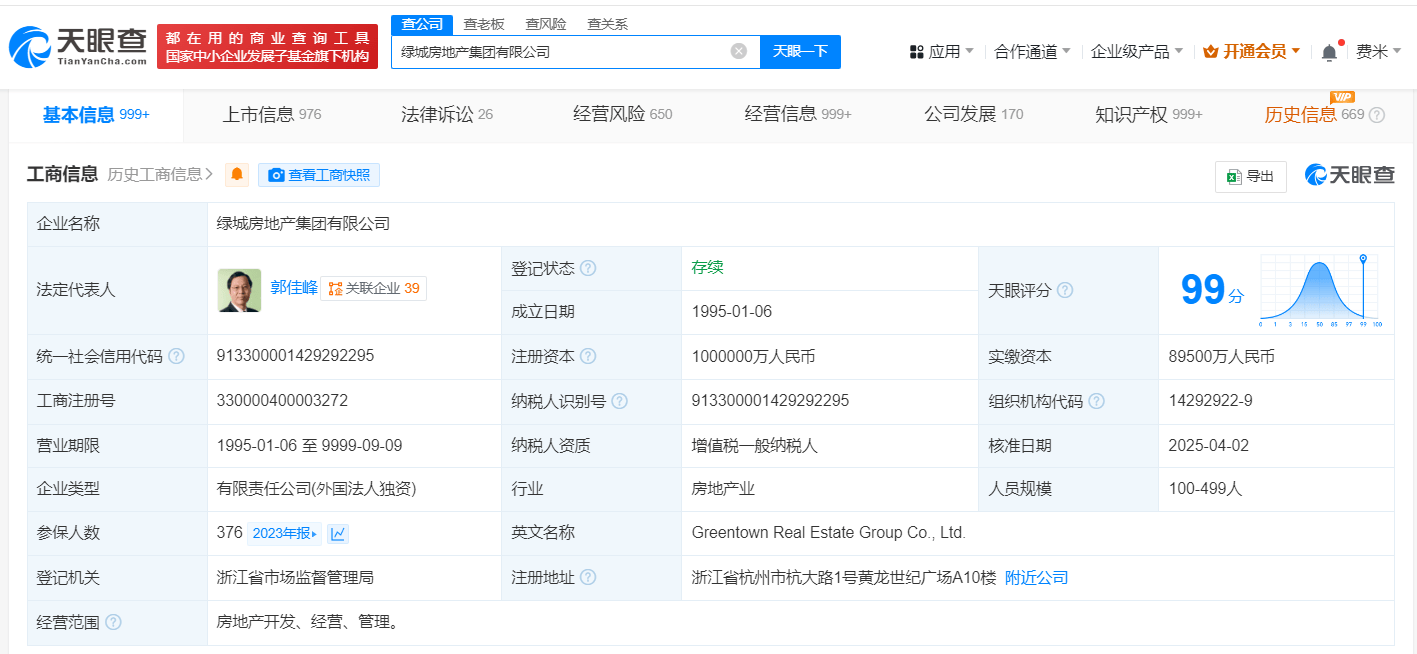Open the notification bell in header
1417x654 pixels.
coord(1329,52)
